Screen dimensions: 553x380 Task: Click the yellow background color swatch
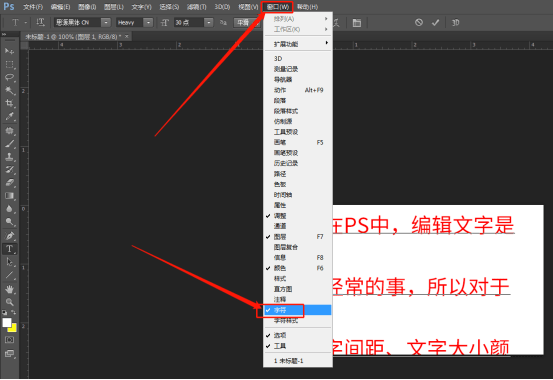click(13, 328)
